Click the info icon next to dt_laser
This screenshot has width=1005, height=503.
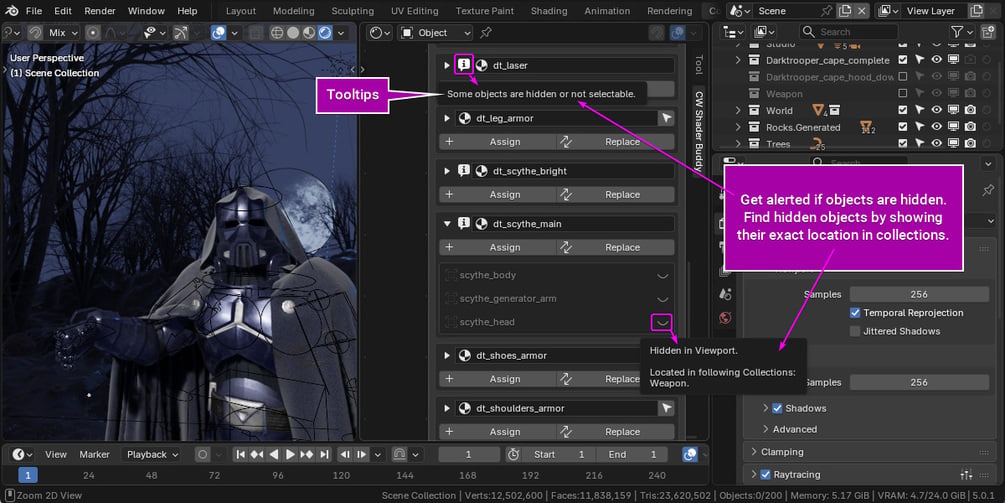tap(464, 65)
